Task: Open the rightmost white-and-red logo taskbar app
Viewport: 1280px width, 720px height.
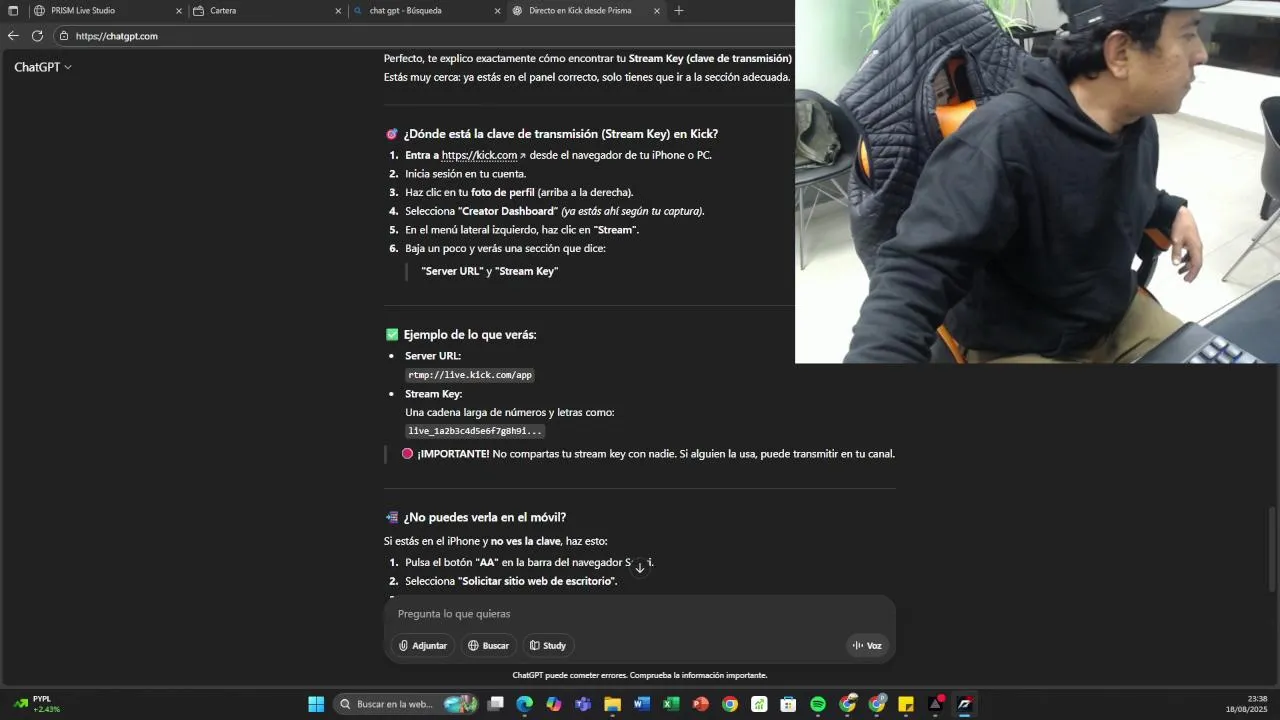Action: click(965, 704)
